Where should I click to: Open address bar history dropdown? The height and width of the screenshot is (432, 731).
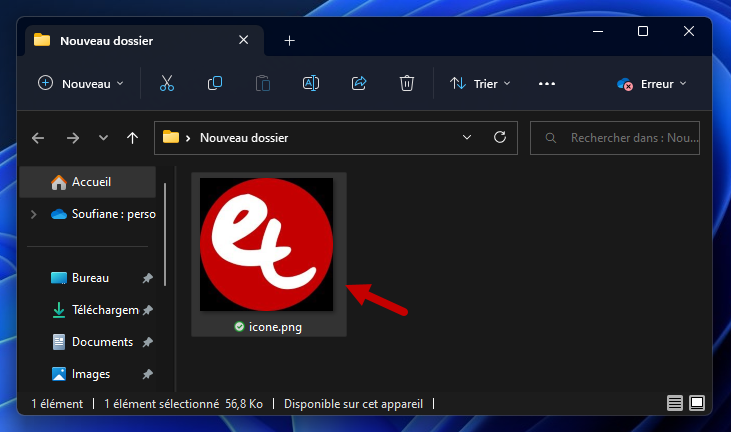tap(467, 137)
